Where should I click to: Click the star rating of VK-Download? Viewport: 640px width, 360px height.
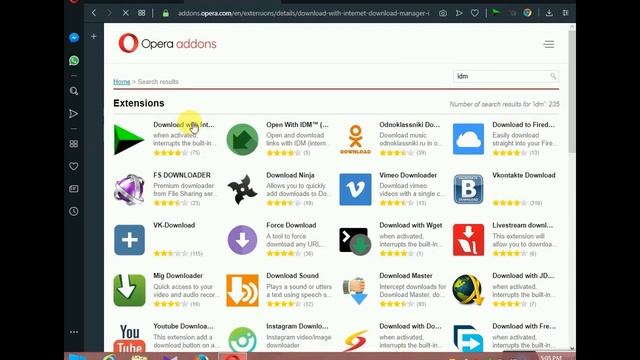[171, 253]
